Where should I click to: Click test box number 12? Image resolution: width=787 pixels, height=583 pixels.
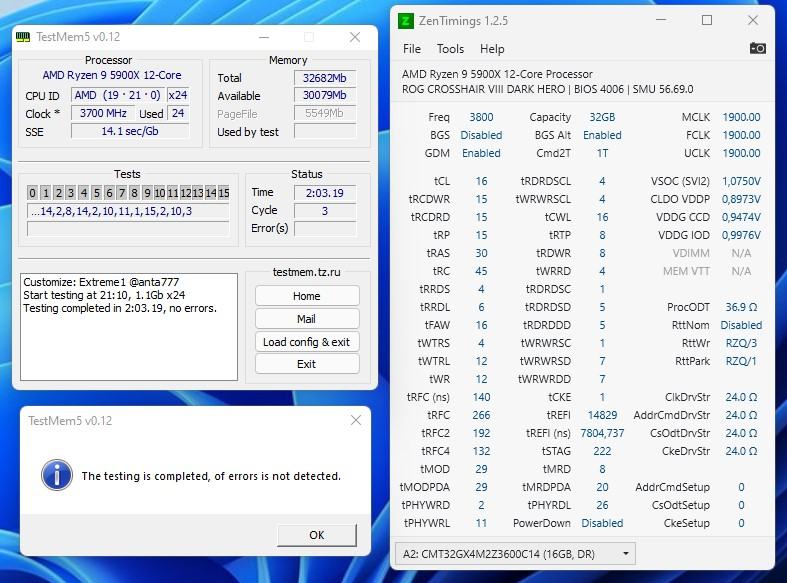click(x=185, y=193)
